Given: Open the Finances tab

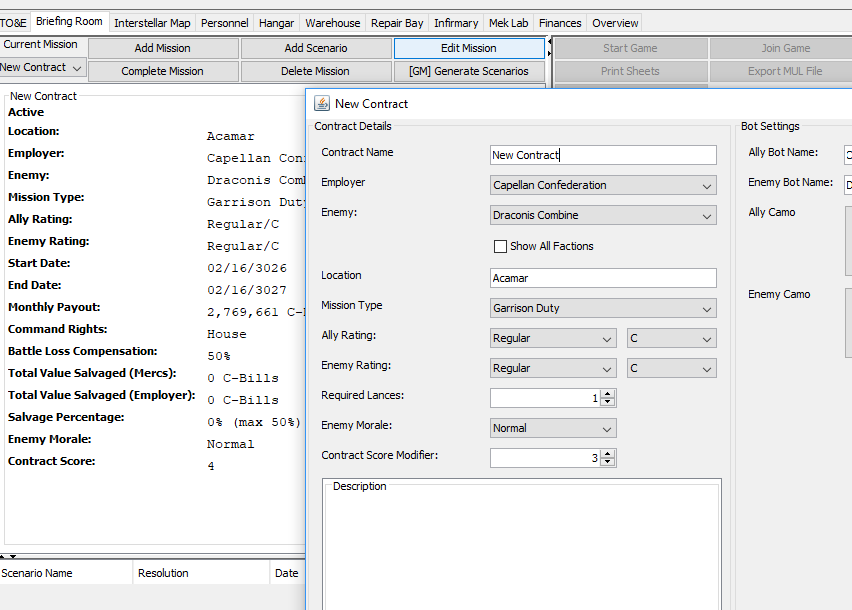Looking at the screenshot, I should tap(560, 23).
